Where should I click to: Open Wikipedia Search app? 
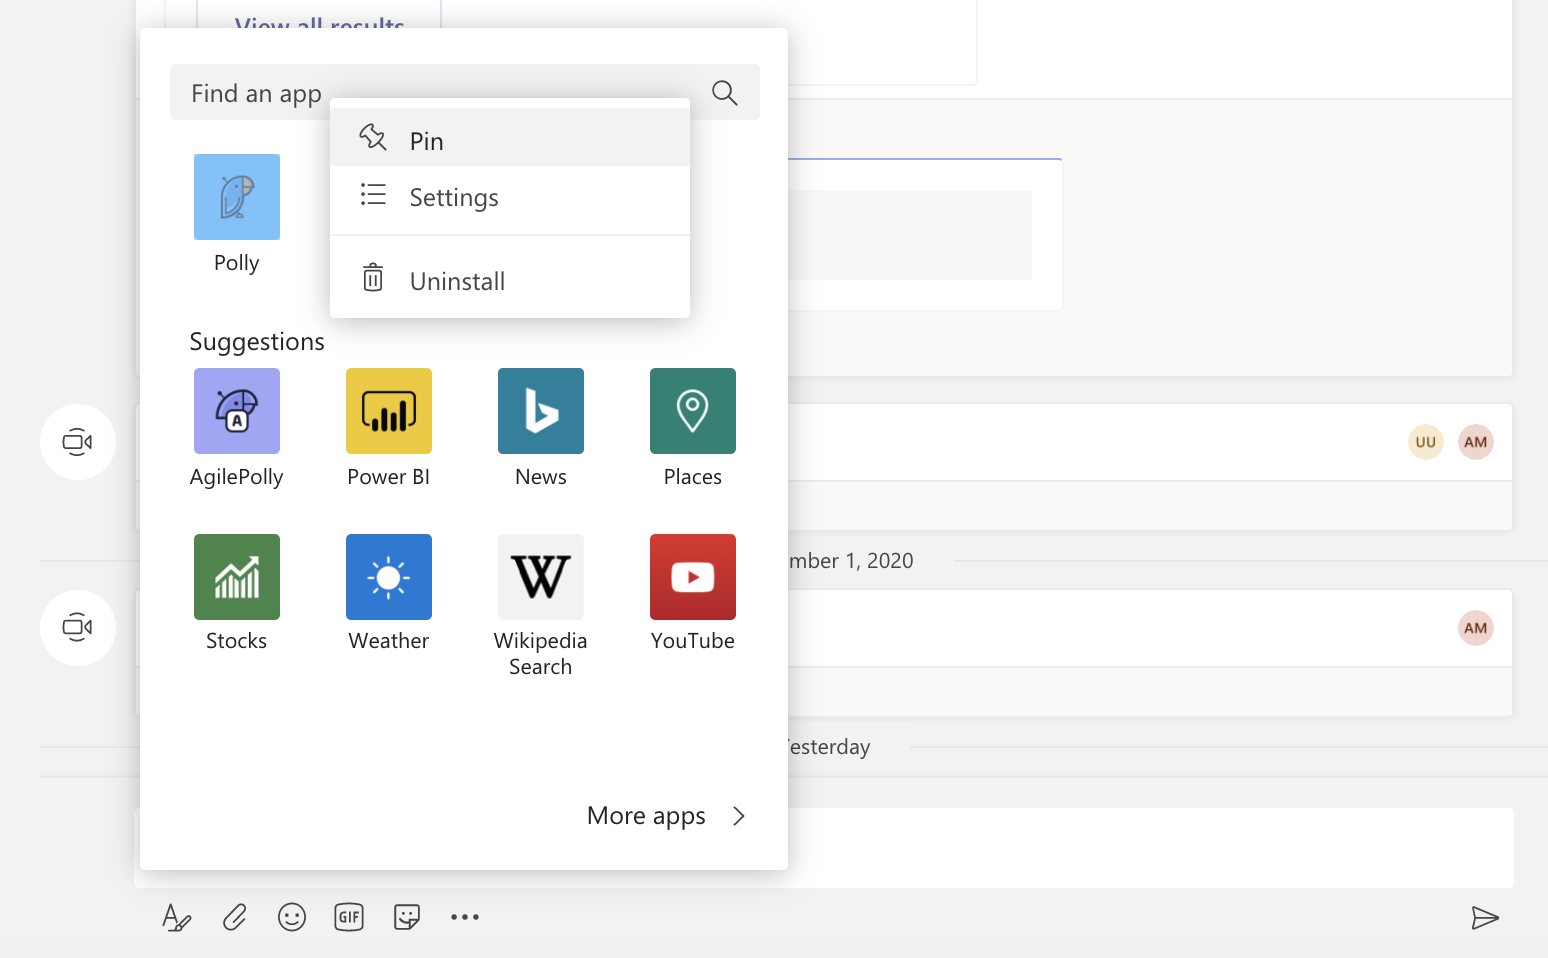540,577
